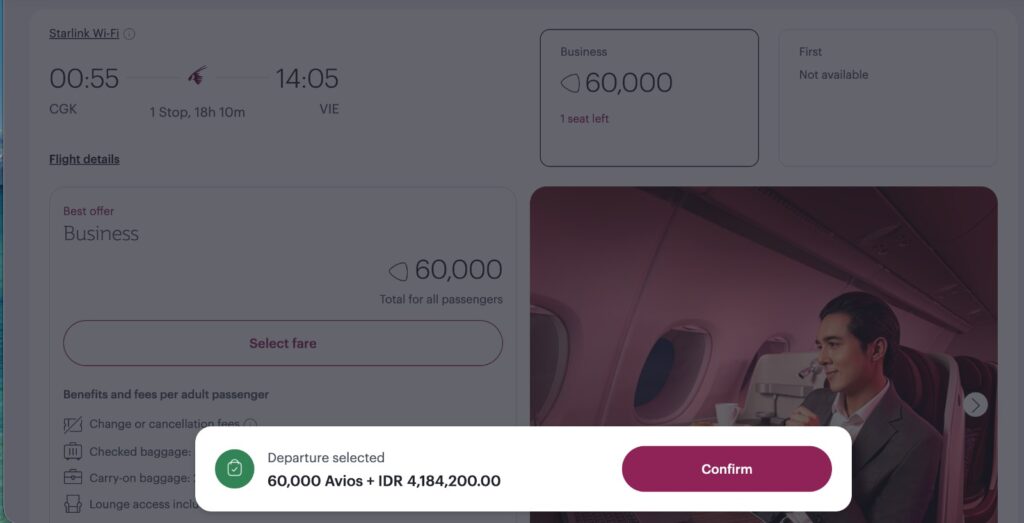Select the Business 60,000 Avios cabin card
This screenshot has height=523, width=1024.
coord(649,98)
